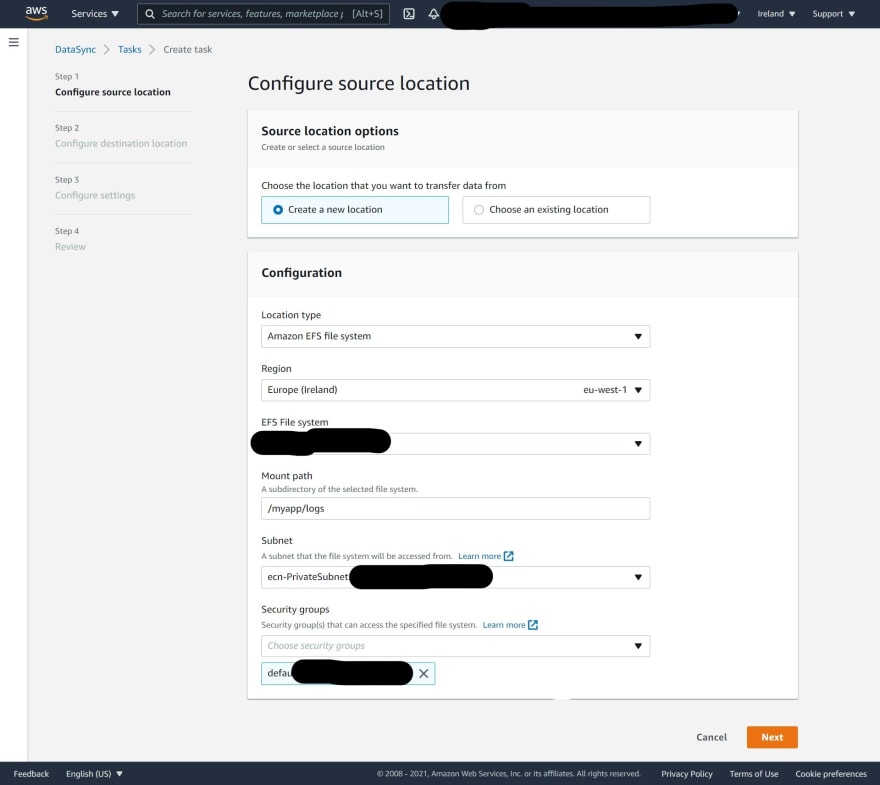Viewport: 880px width, 785px height.
Task: Open the notifications bell icon
Action: tap(433, 14)
